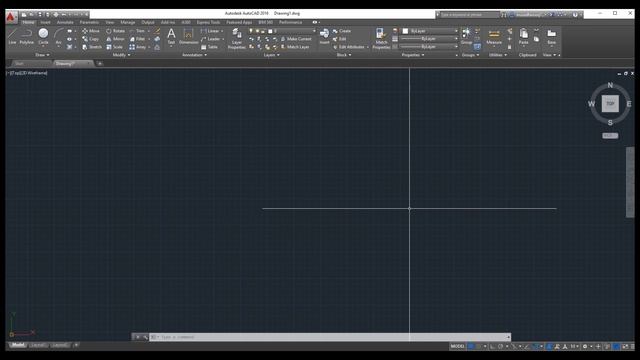Click the Measure tool
This screenshot has height=360, width=640.
(494, 36)
